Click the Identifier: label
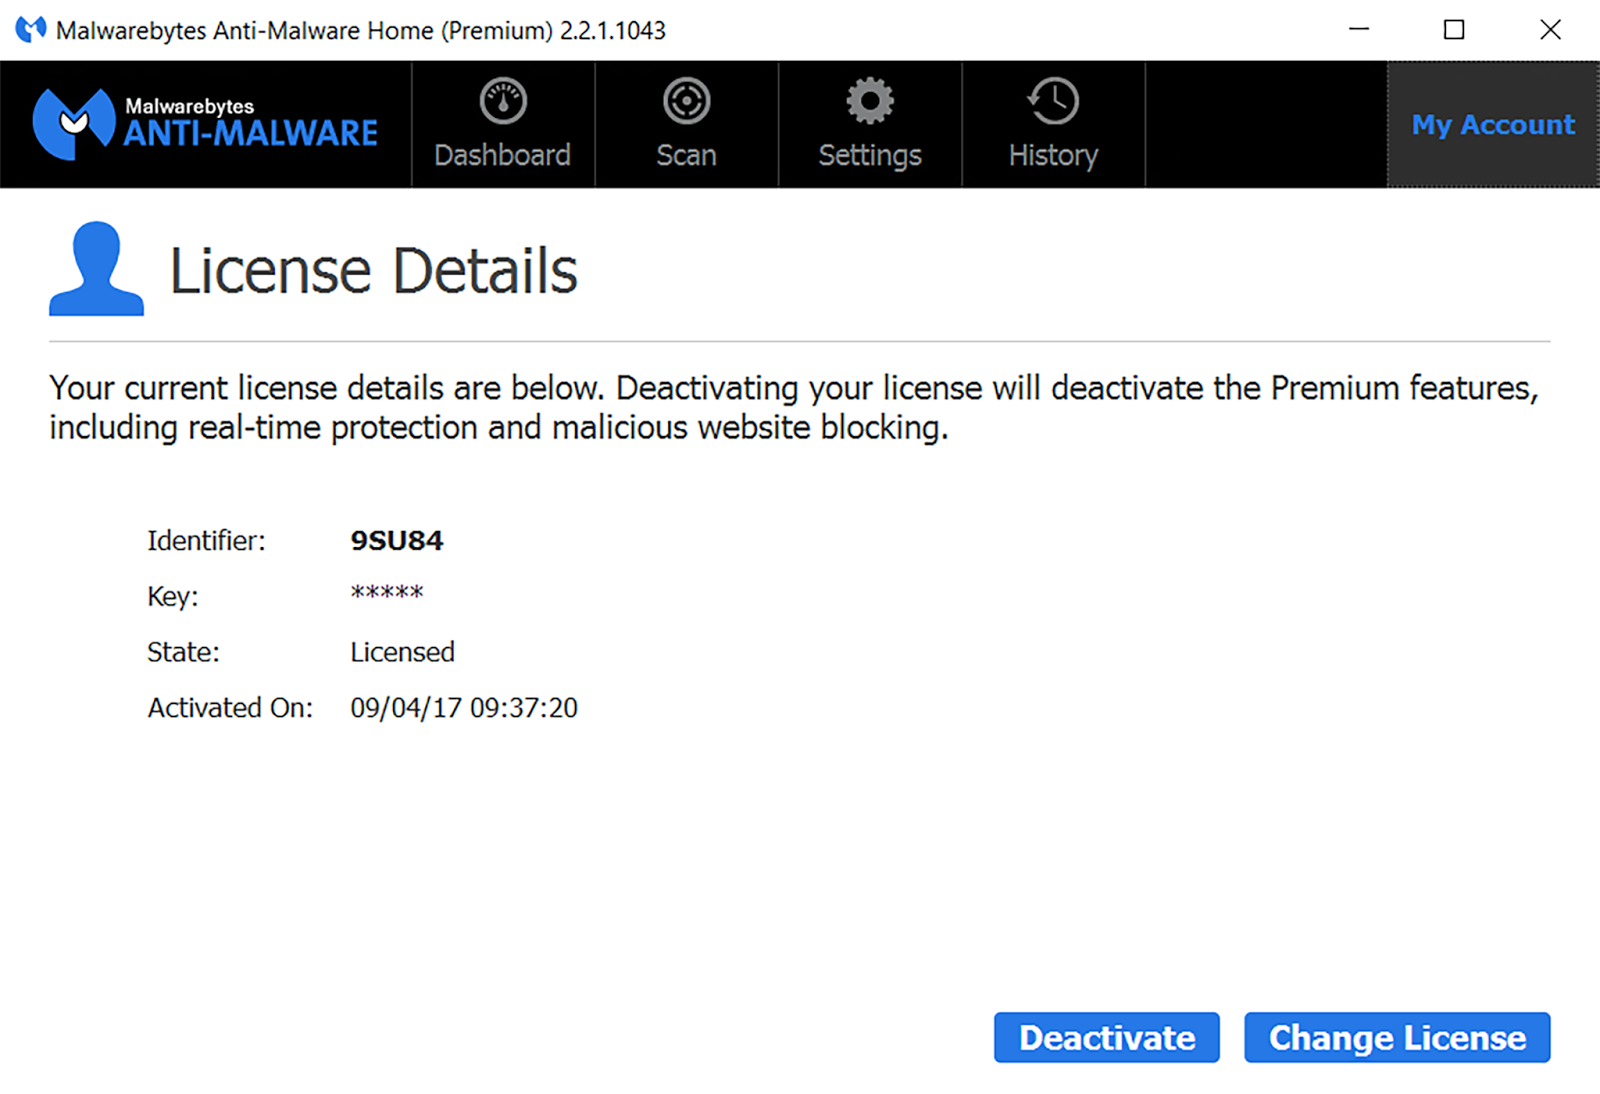1600x1094 pixels. (206, 541)
